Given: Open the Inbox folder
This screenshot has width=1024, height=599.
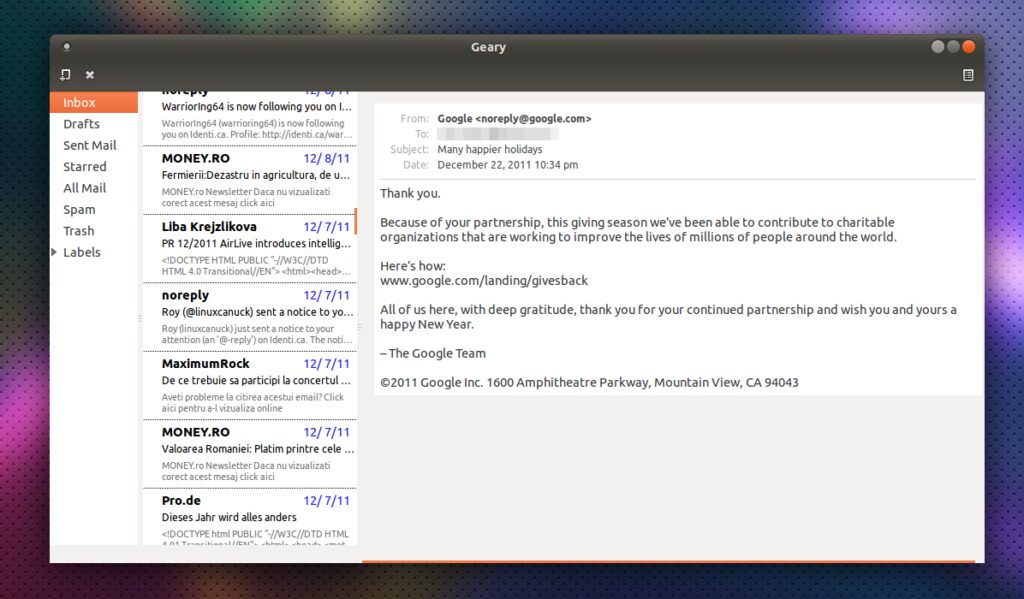Looking at the screenshot, I should (x=94, y=103).
